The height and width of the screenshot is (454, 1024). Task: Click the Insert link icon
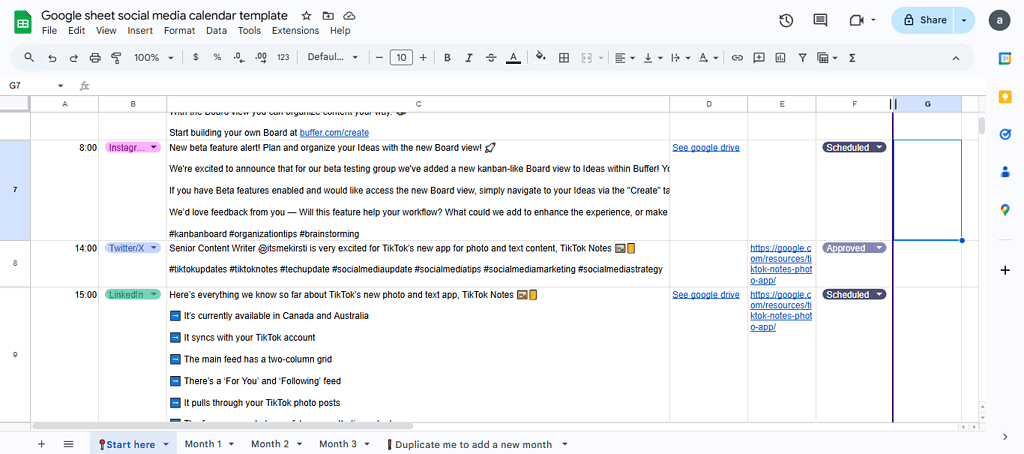pos(737,58)
